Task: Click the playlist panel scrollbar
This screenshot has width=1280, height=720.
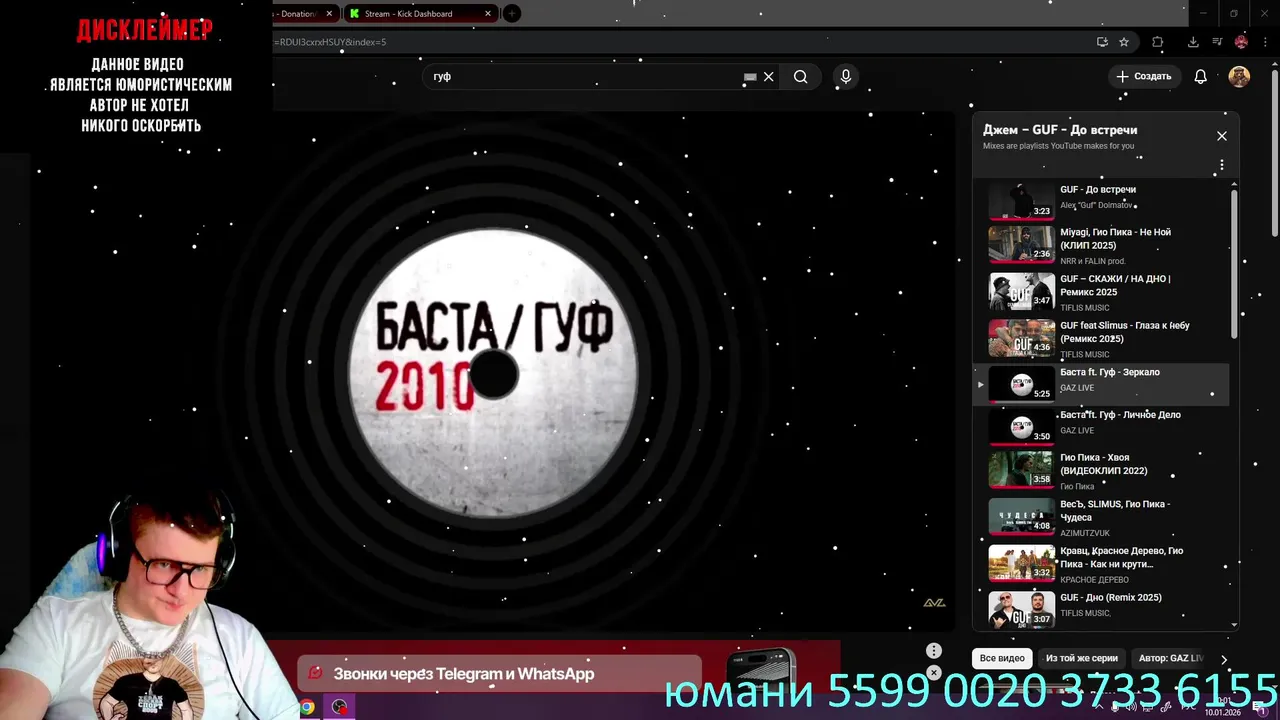Action: 1234,265
